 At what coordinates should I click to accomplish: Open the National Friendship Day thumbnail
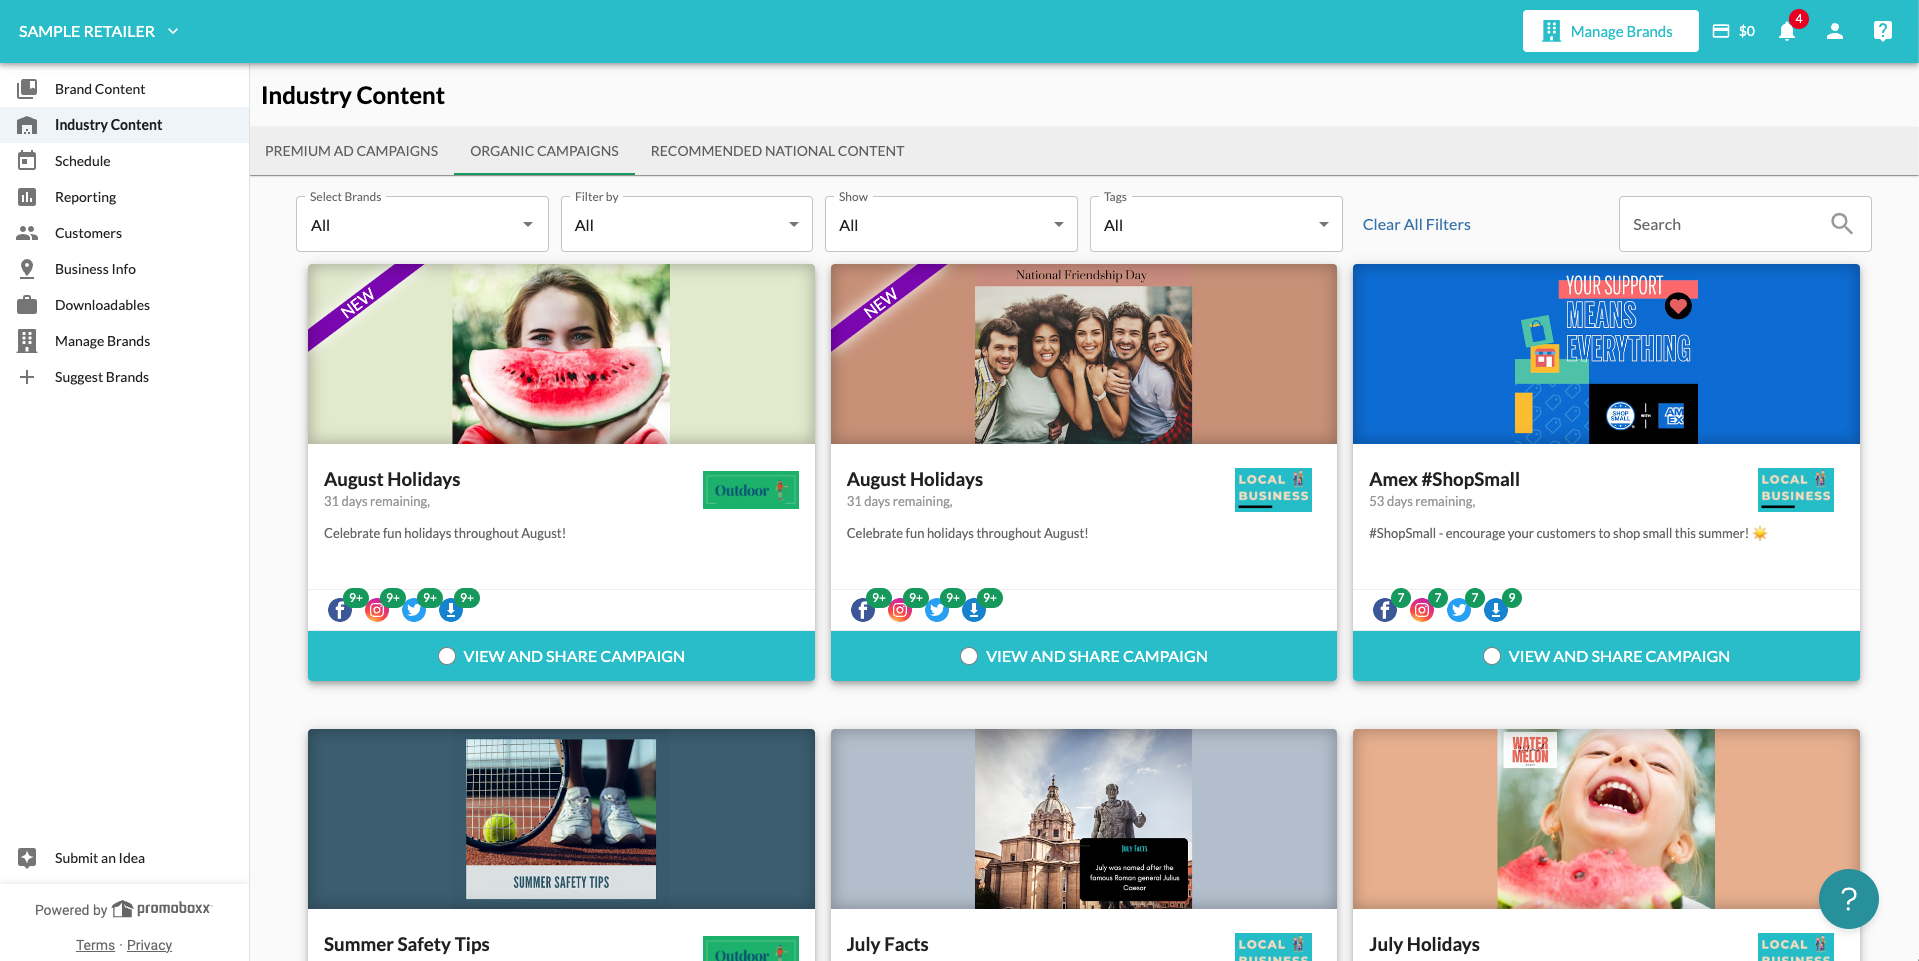(1084, 354)
